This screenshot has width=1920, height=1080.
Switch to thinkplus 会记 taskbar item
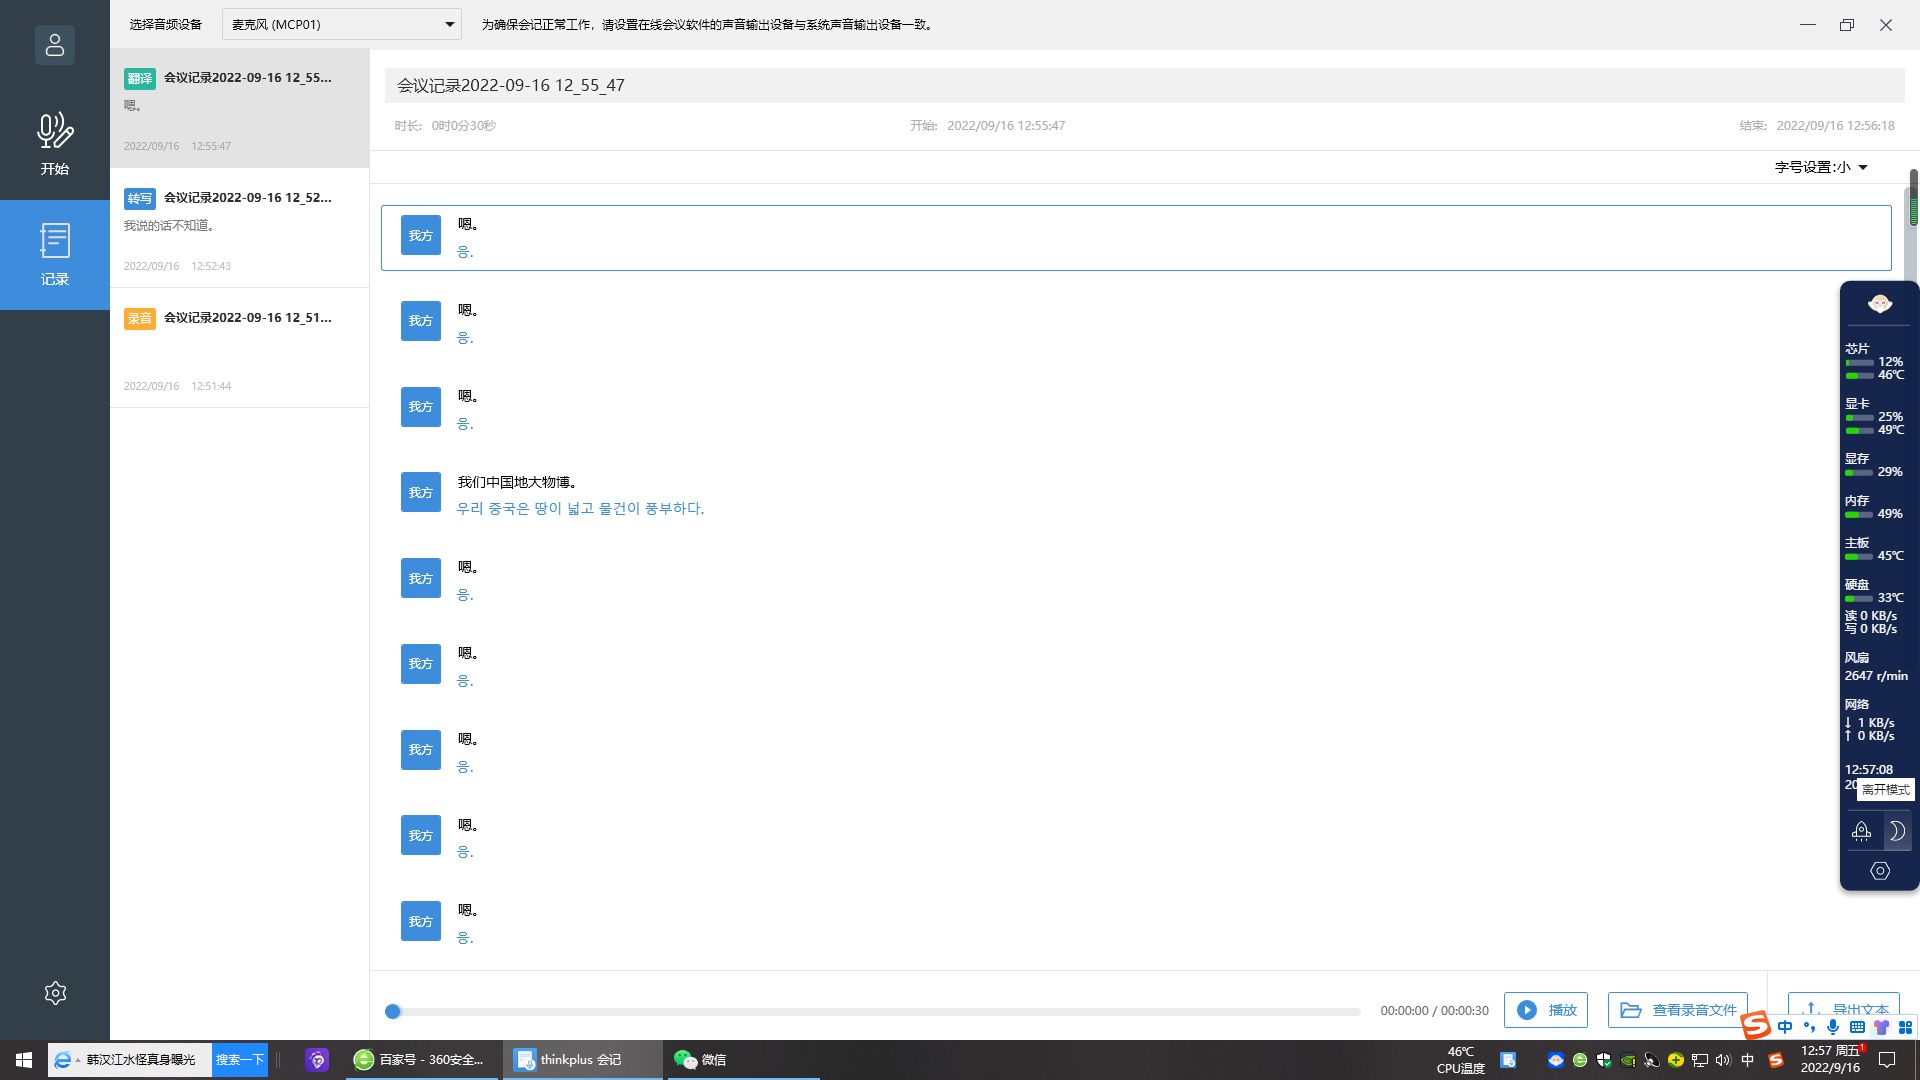(x=582, y=1060)
